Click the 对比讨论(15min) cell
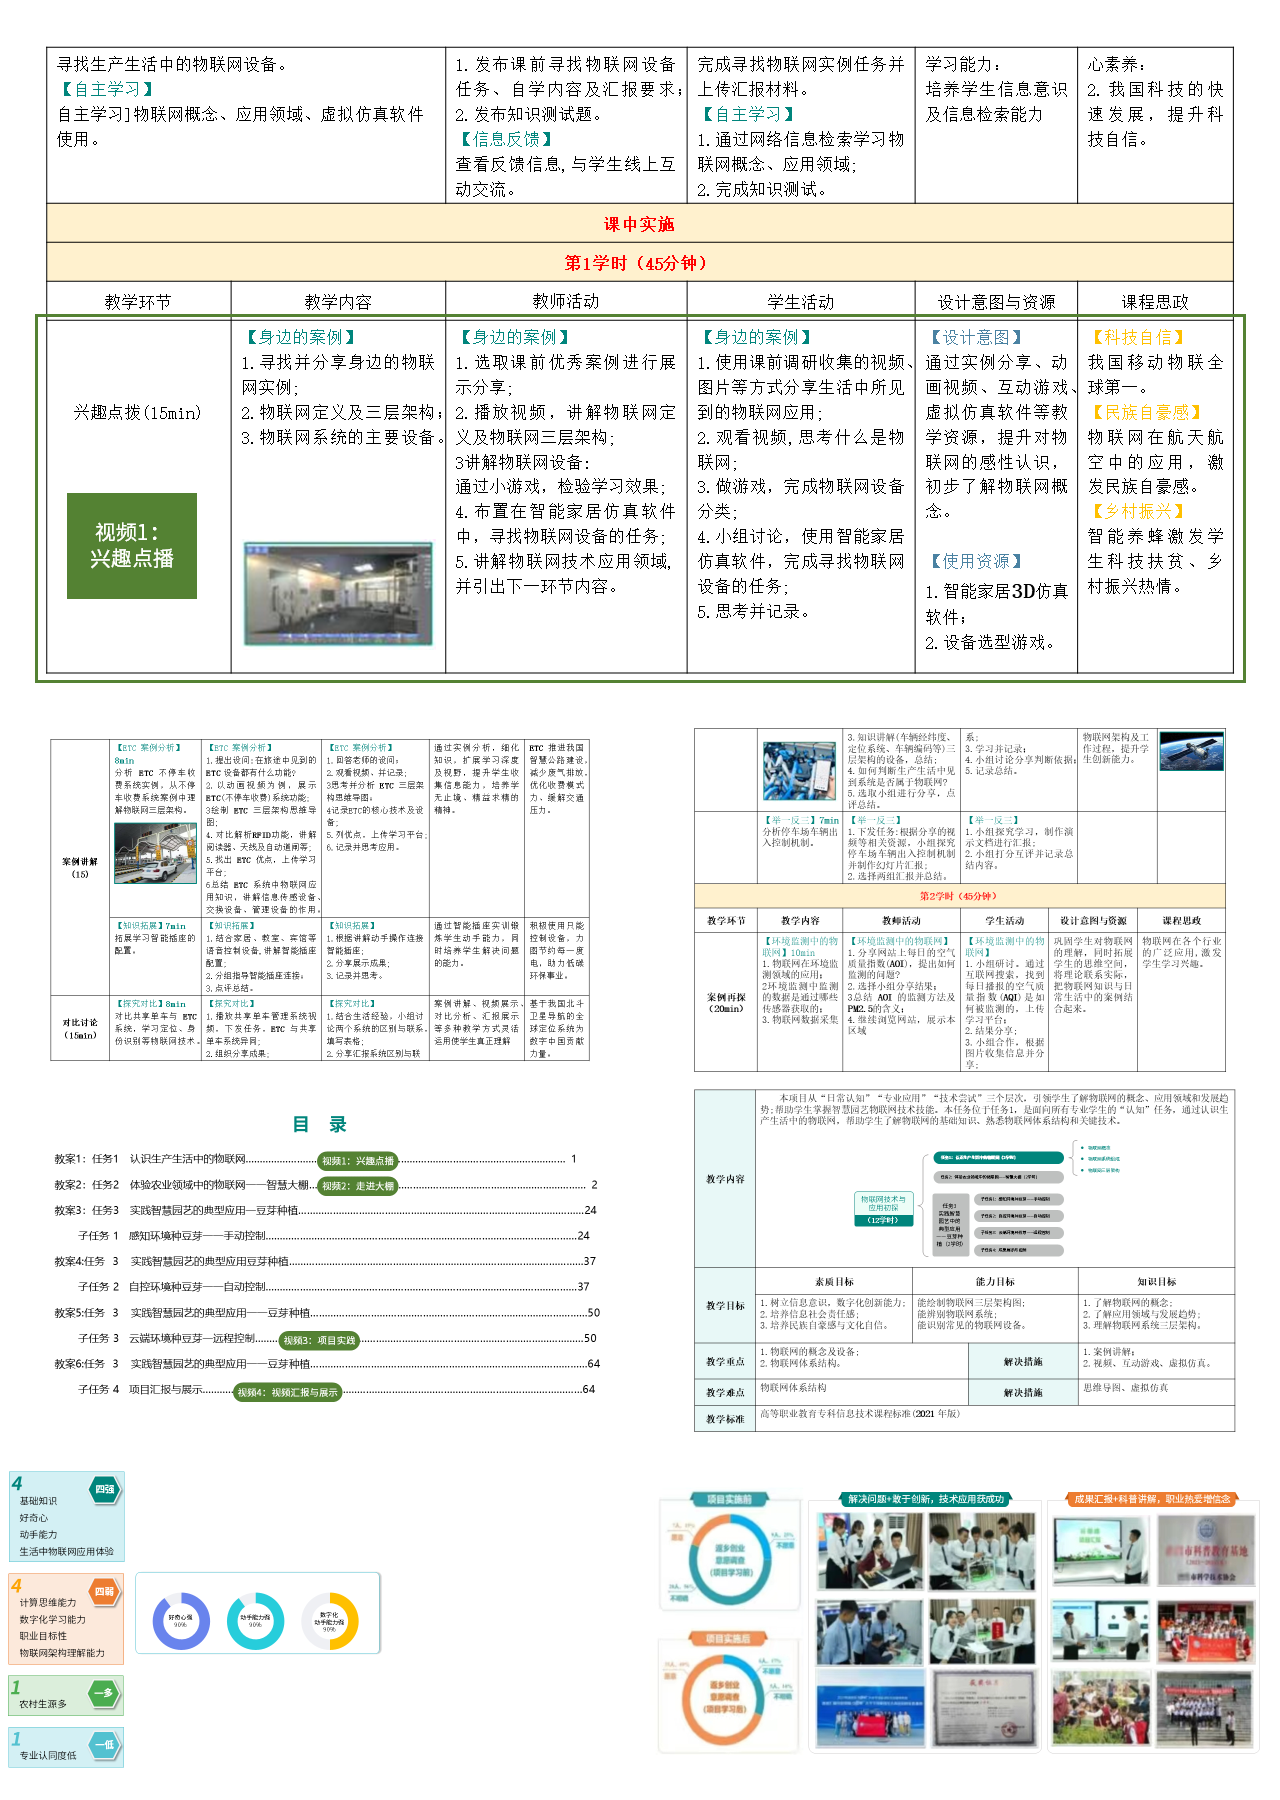This screenshot has height=1800, width=1280. [x=80, y=1028]
